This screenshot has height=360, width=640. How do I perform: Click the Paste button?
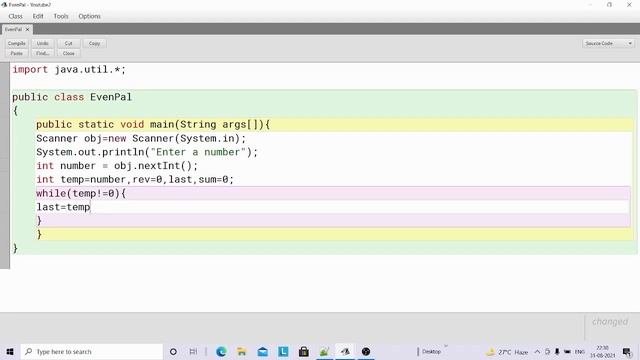point(17,53)
